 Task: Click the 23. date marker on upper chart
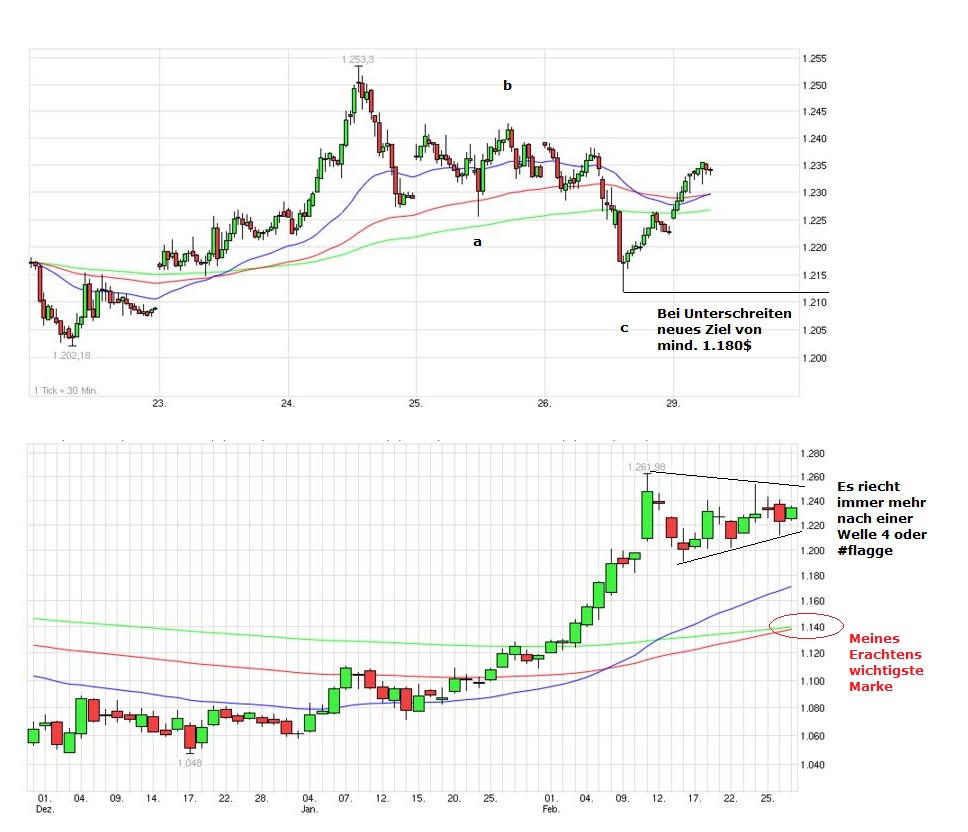[x=159, y=404]
